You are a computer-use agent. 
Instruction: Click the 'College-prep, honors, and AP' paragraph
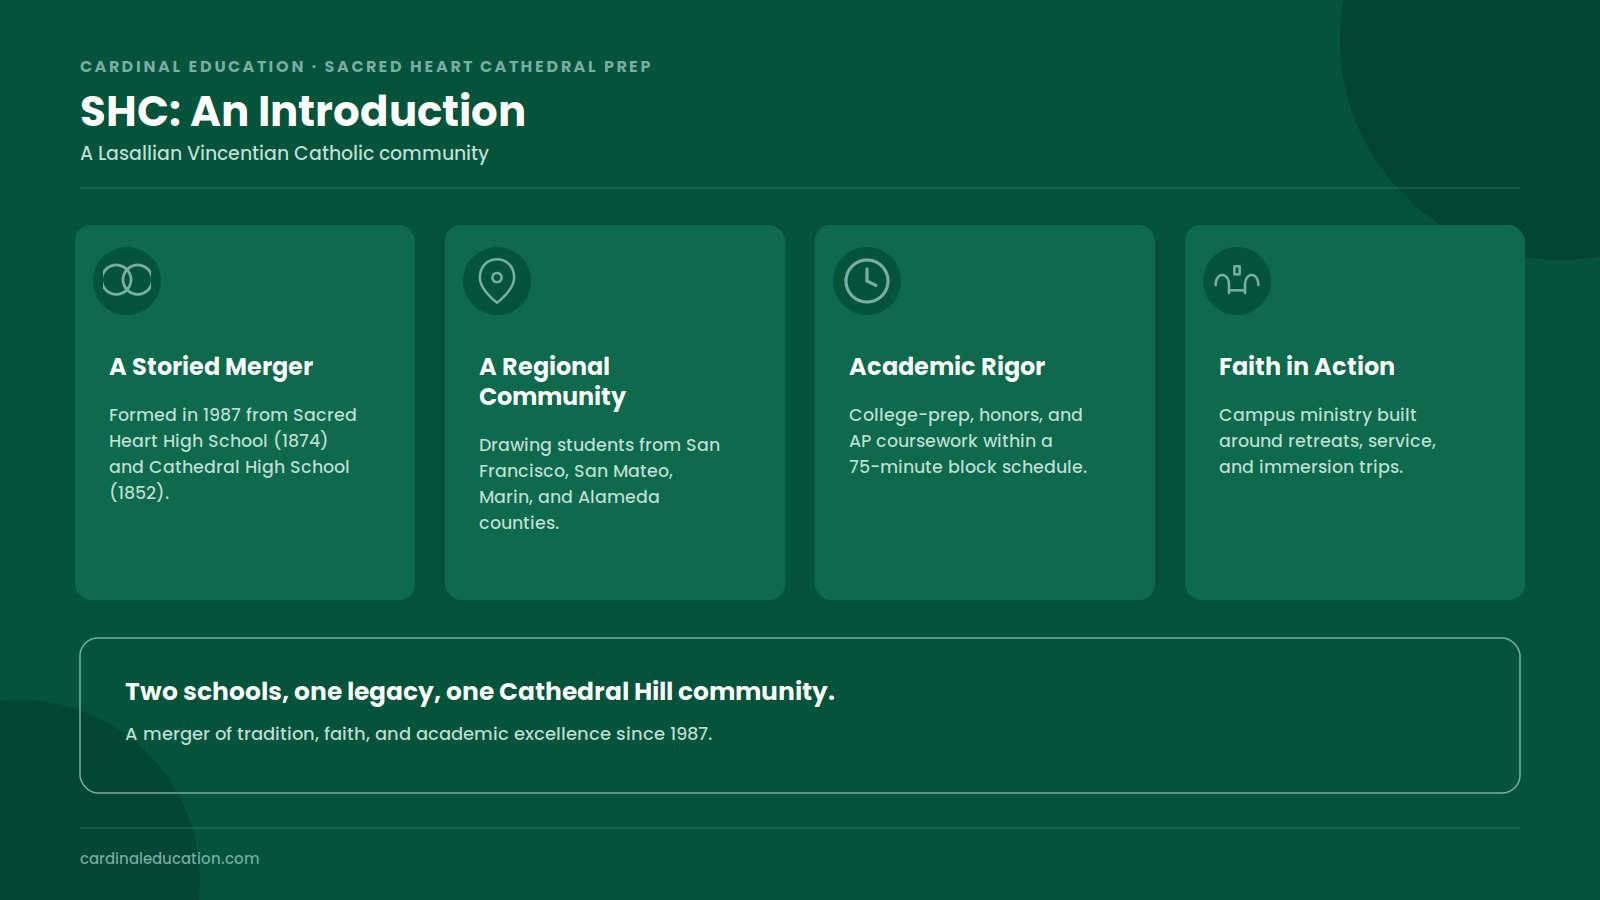(x=968, y=440)
